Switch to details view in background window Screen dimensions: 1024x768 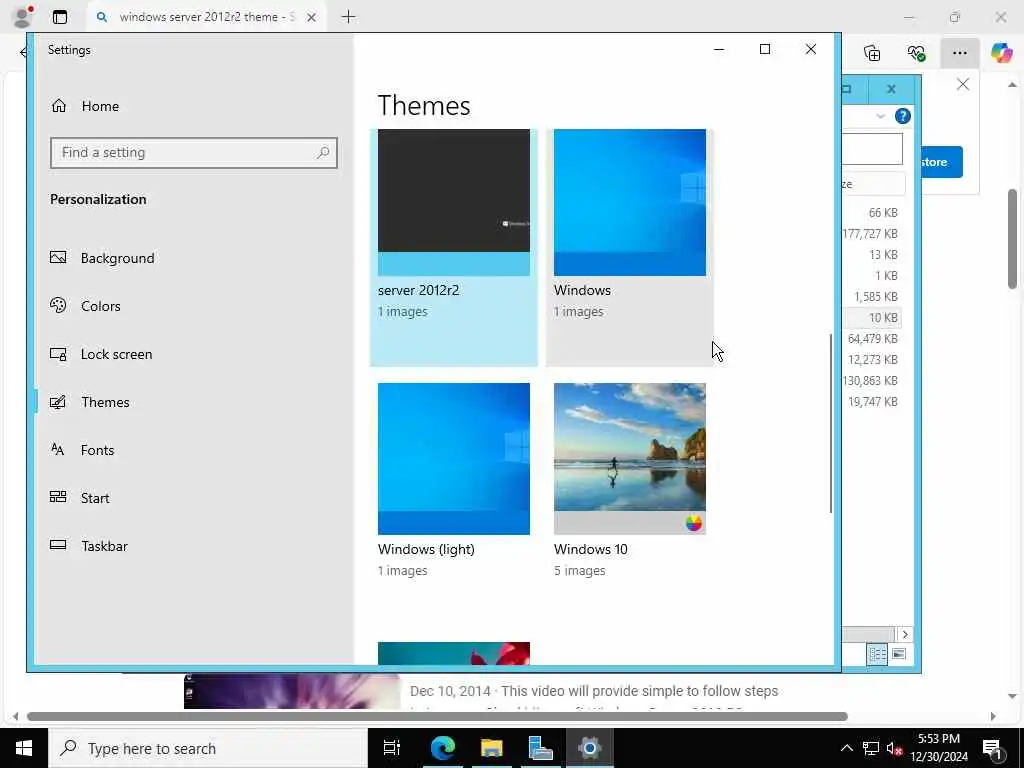point(877,654)
